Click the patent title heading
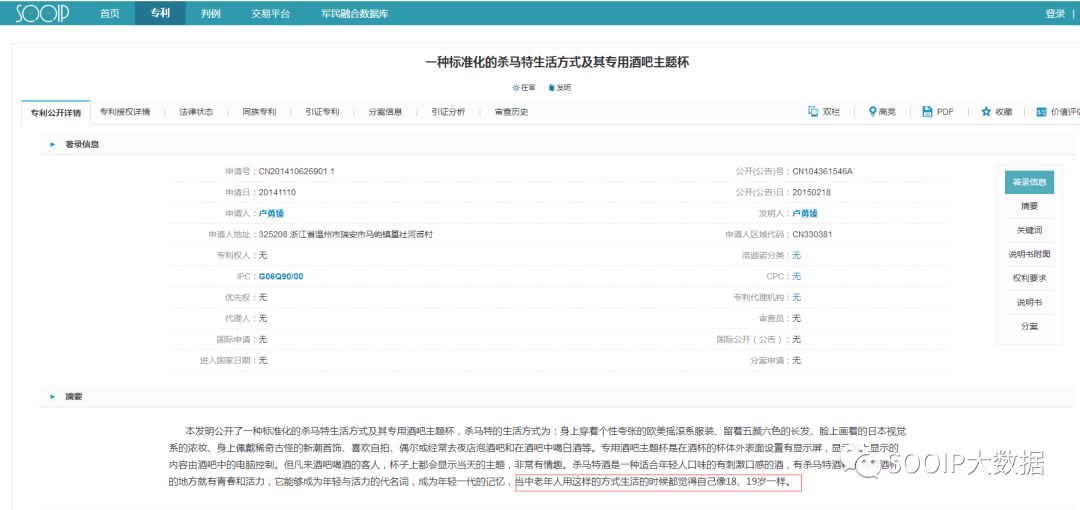The height and width of the screenshot is (510, 1080). point(557,63)
